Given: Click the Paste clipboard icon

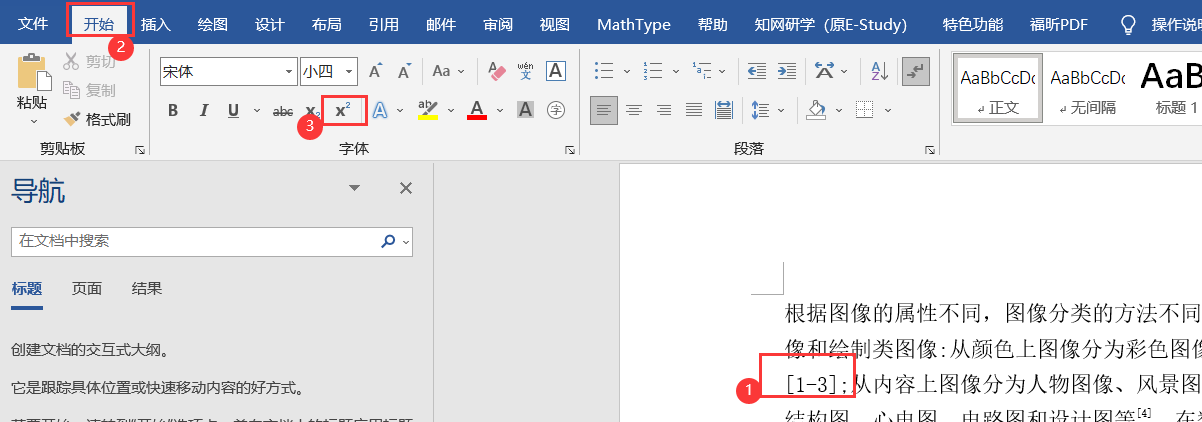Looking at the screenshot, I should 32,73.
